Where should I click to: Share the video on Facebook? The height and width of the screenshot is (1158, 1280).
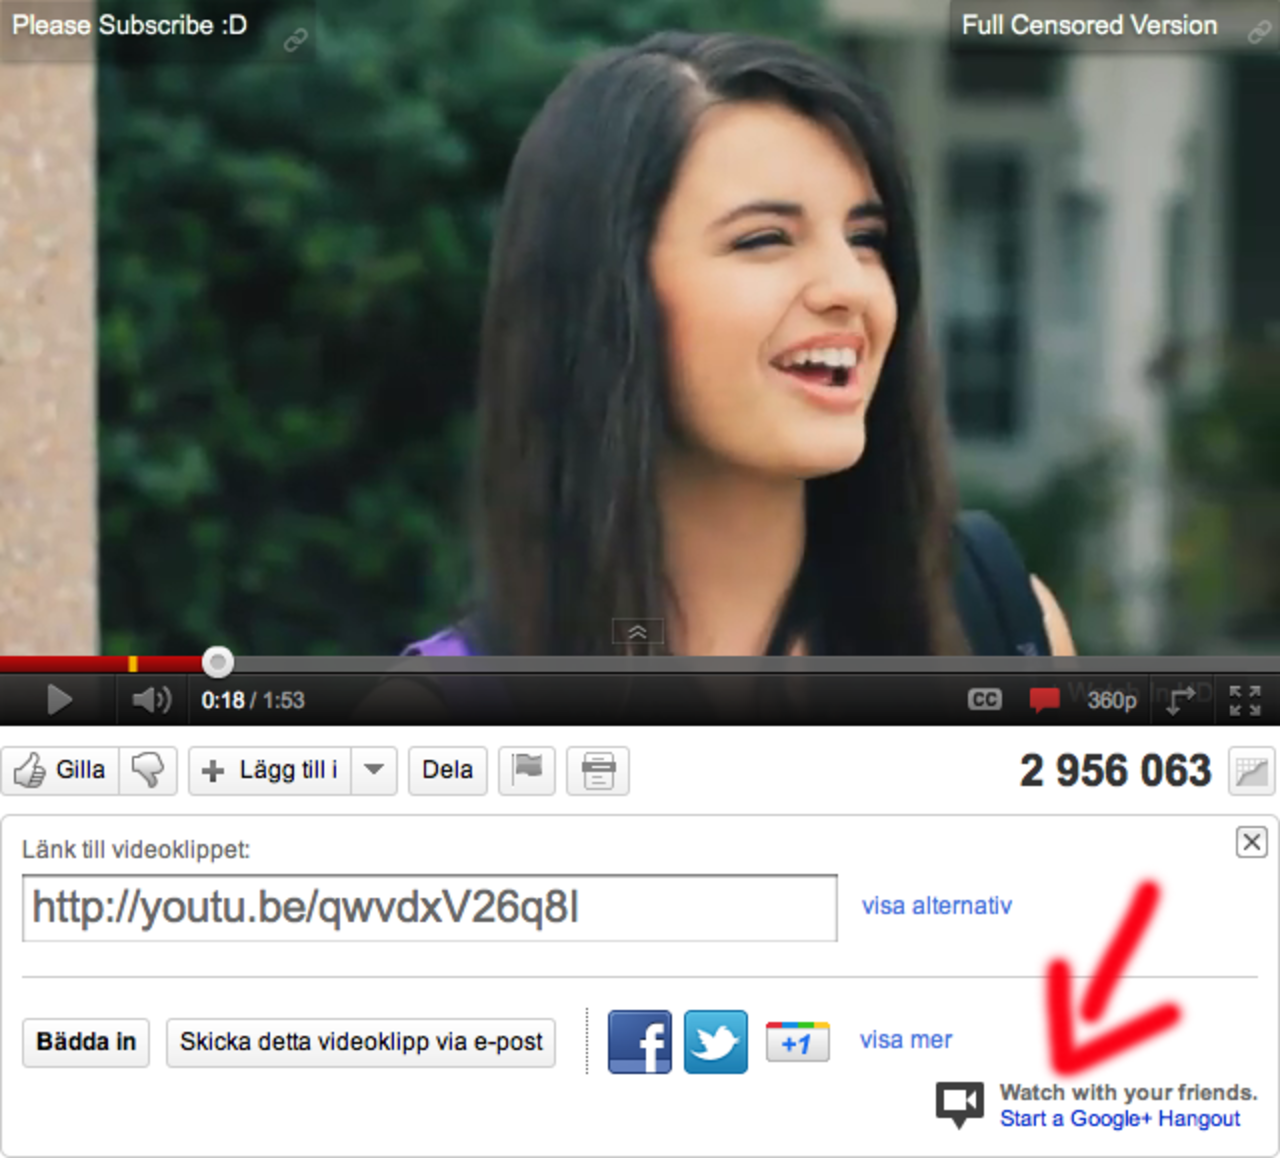pos(639,1042)
